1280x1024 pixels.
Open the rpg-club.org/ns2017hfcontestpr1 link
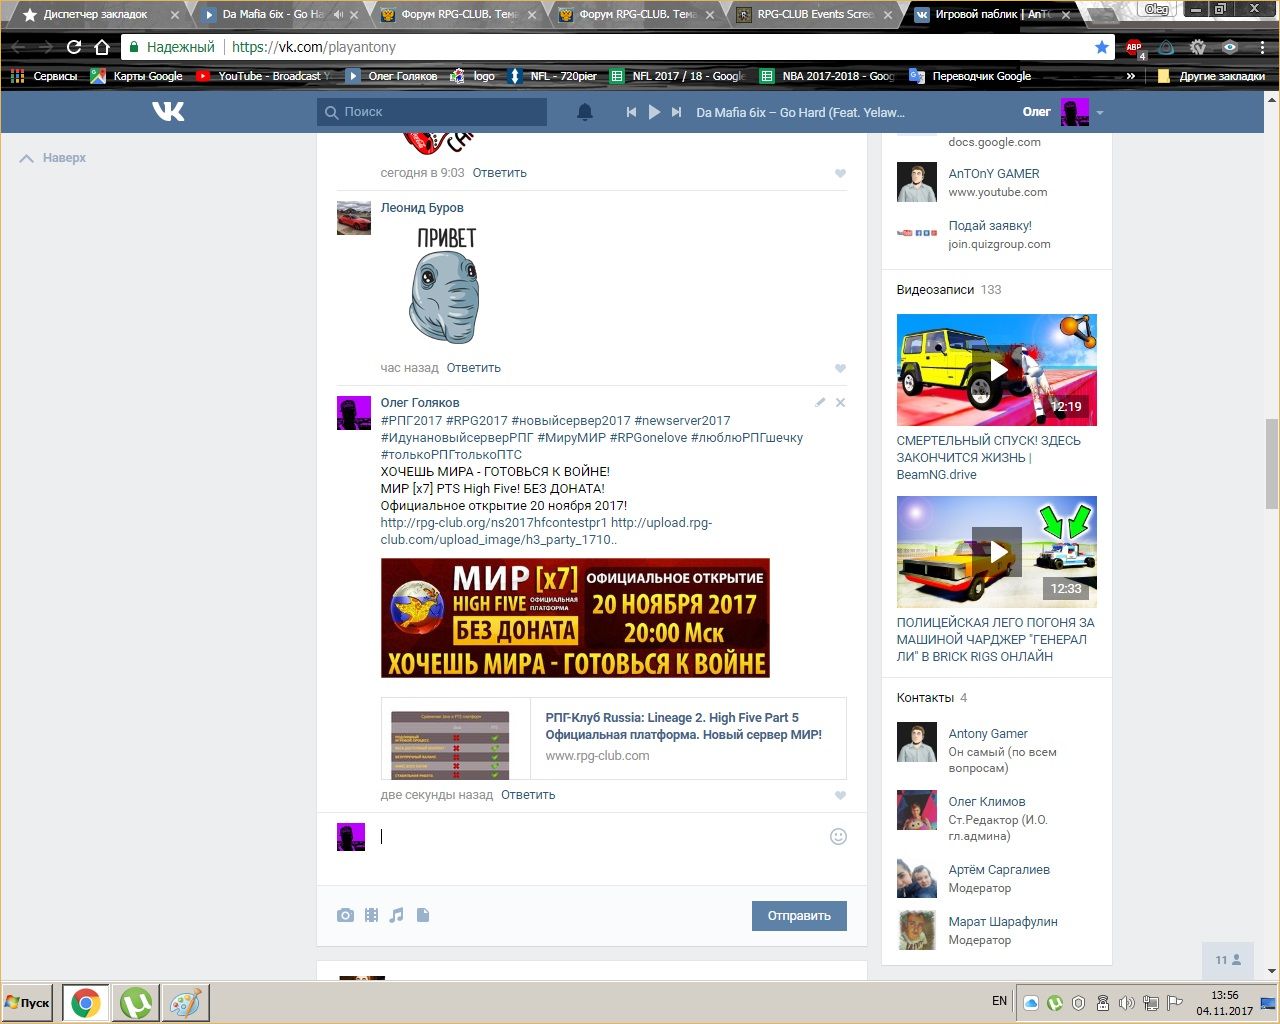[x=494, y=523]
